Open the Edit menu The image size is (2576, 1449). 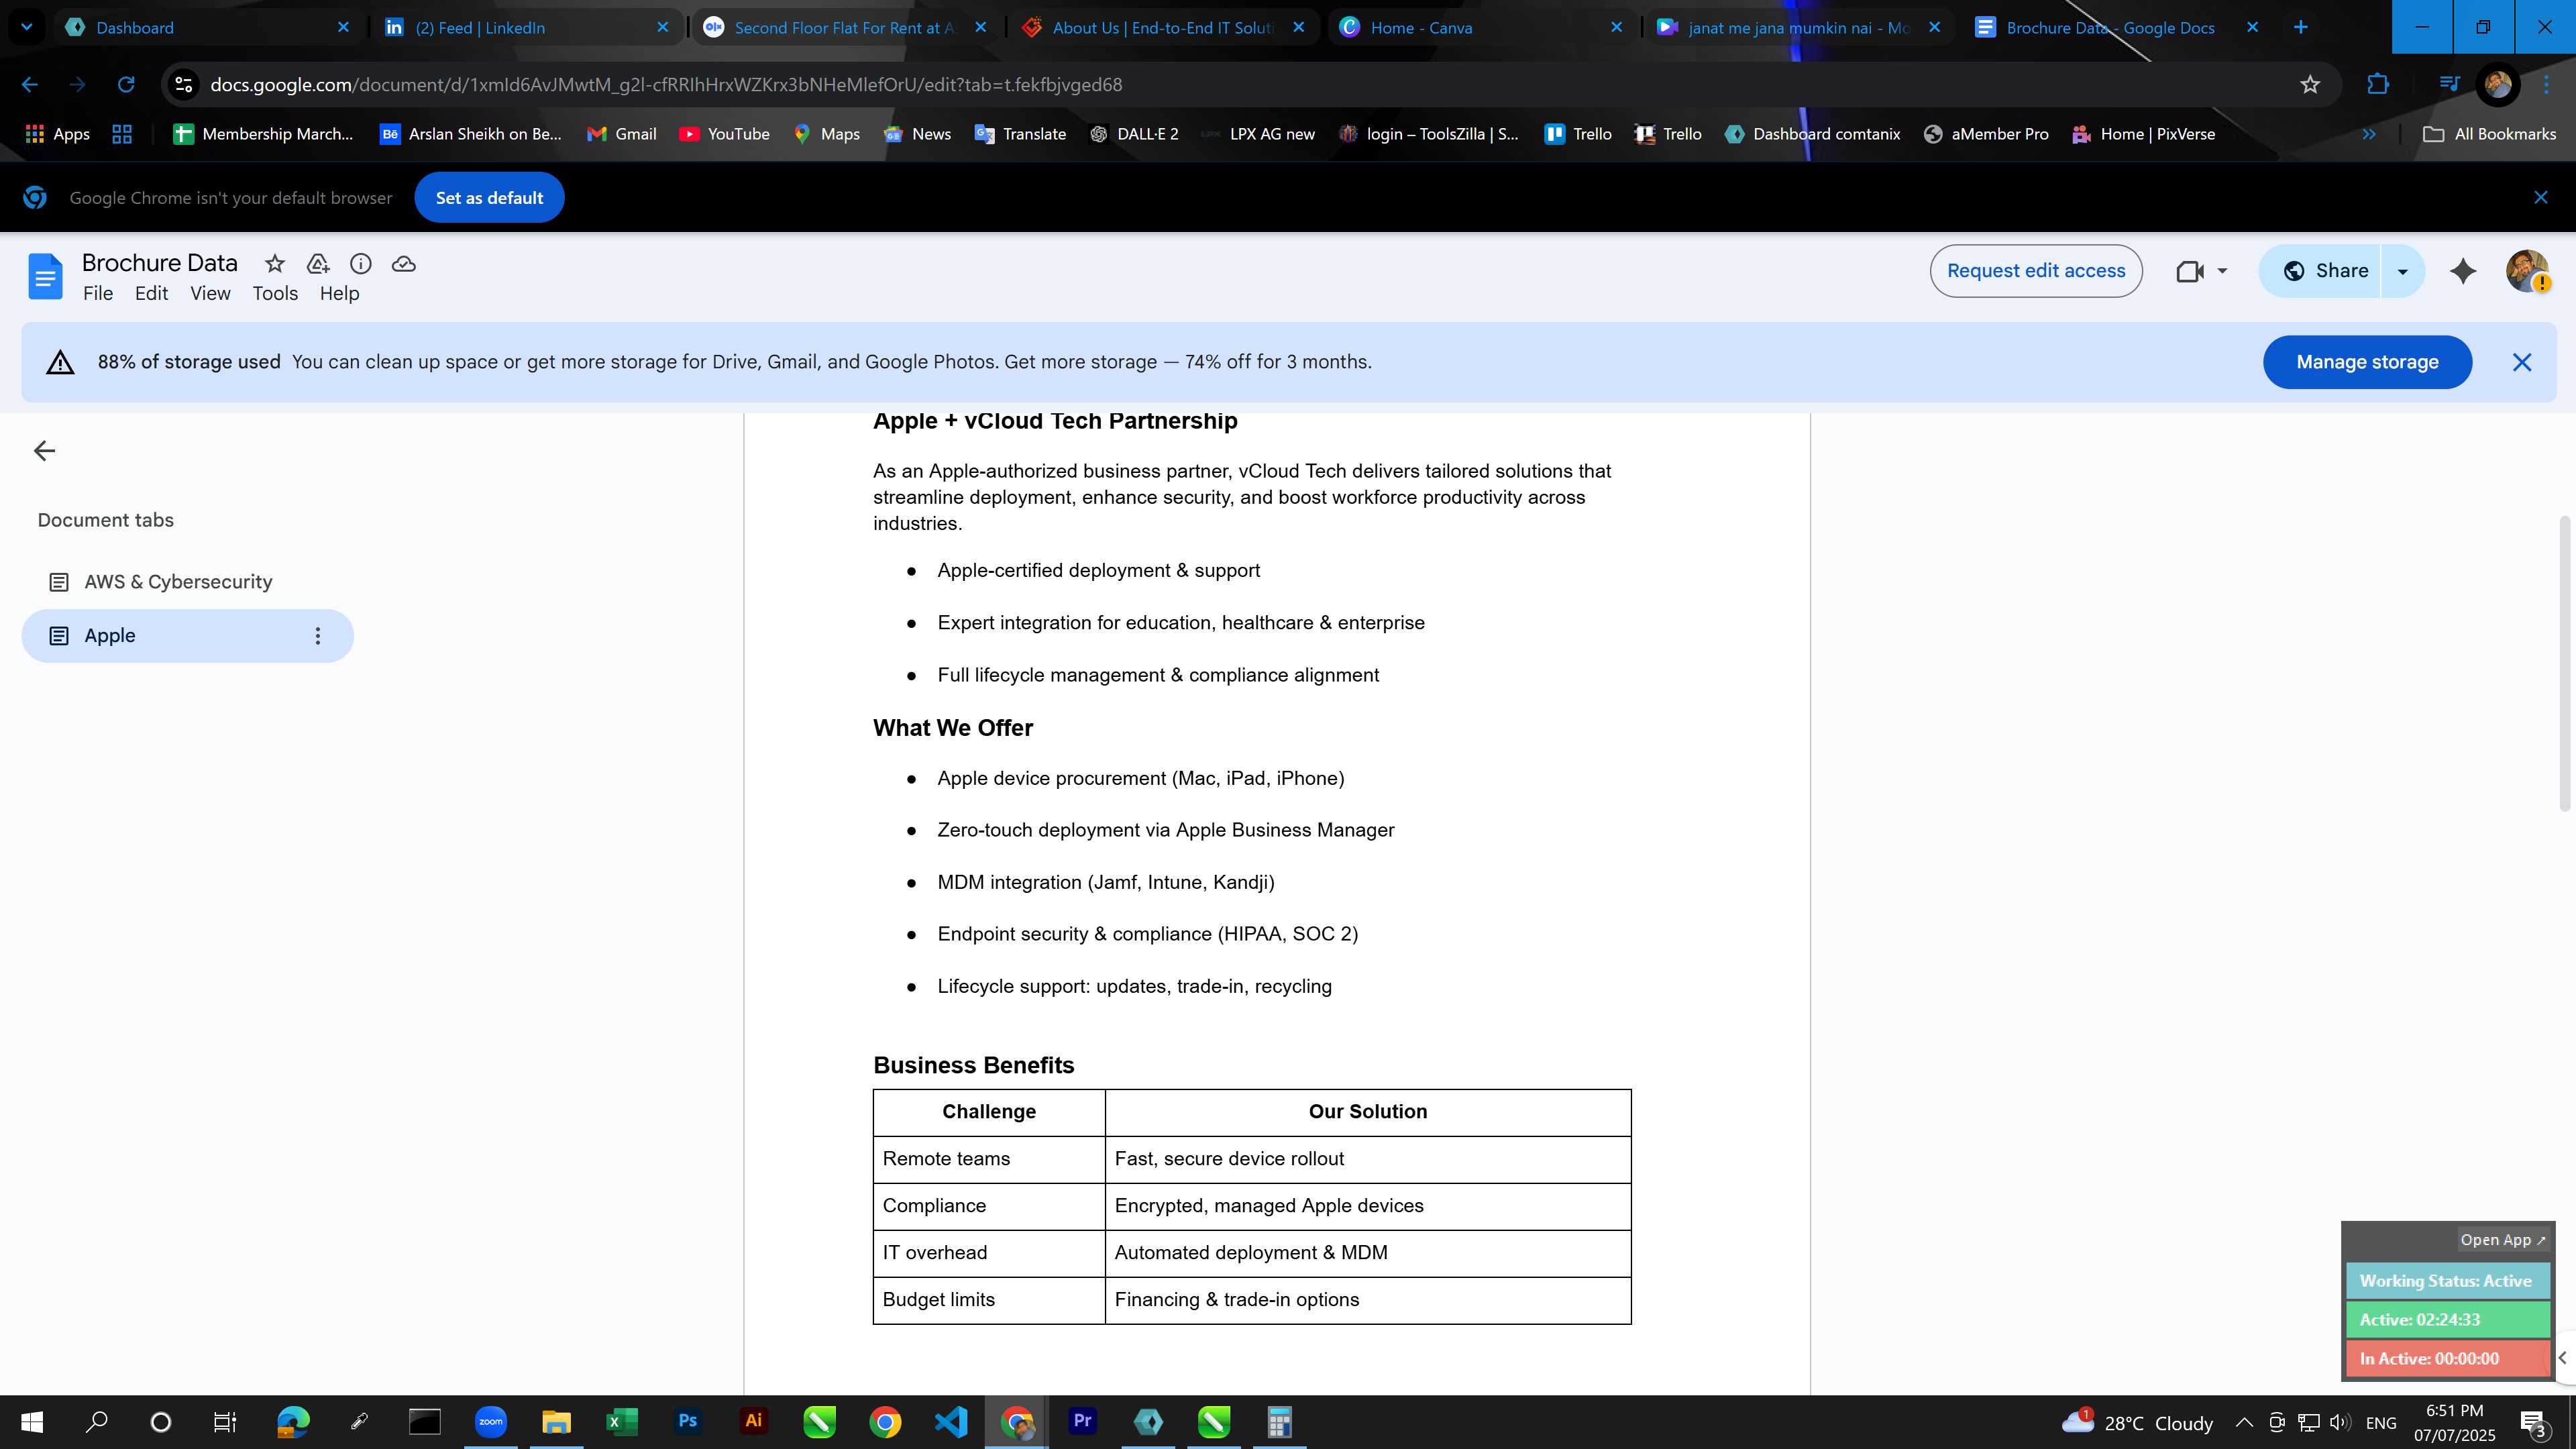[151, 294]
